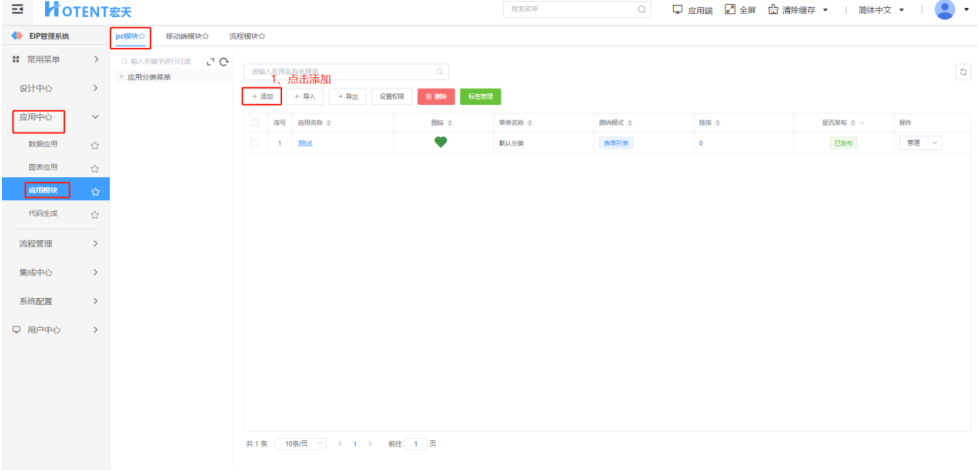
Task: Switch to 流程模块 tab
Action: (247, 36)
